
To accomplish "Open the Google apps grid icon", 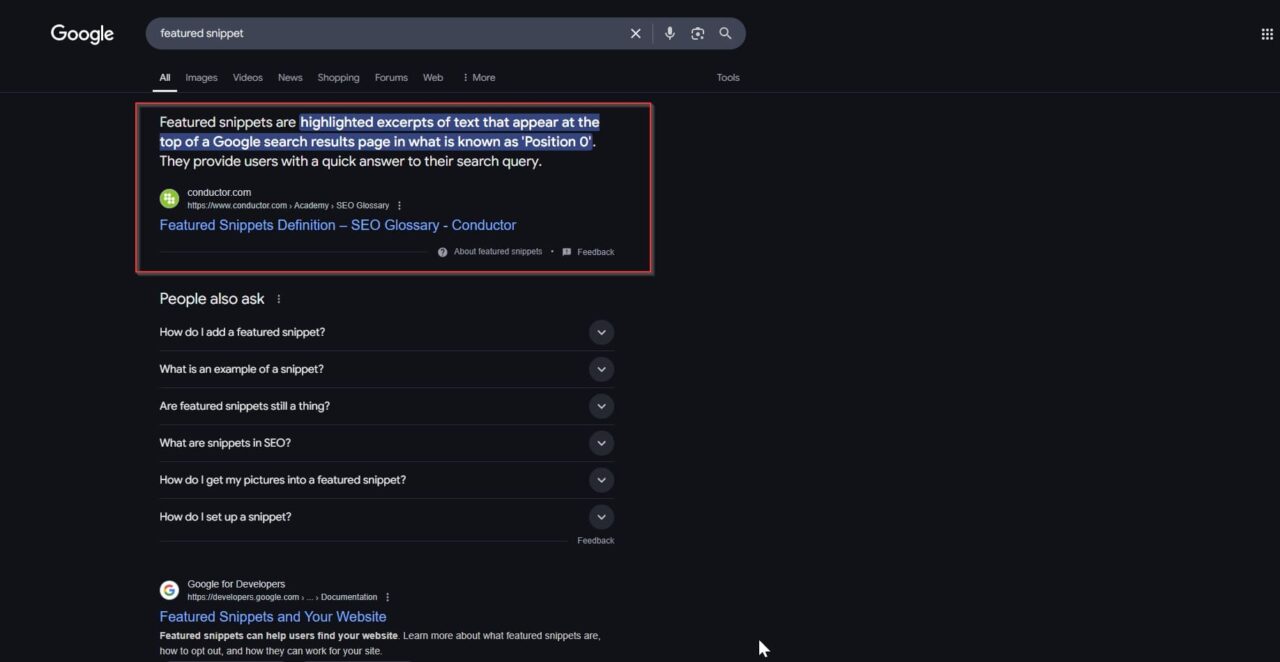I will pyautogui.click(x=1267, y=34).
